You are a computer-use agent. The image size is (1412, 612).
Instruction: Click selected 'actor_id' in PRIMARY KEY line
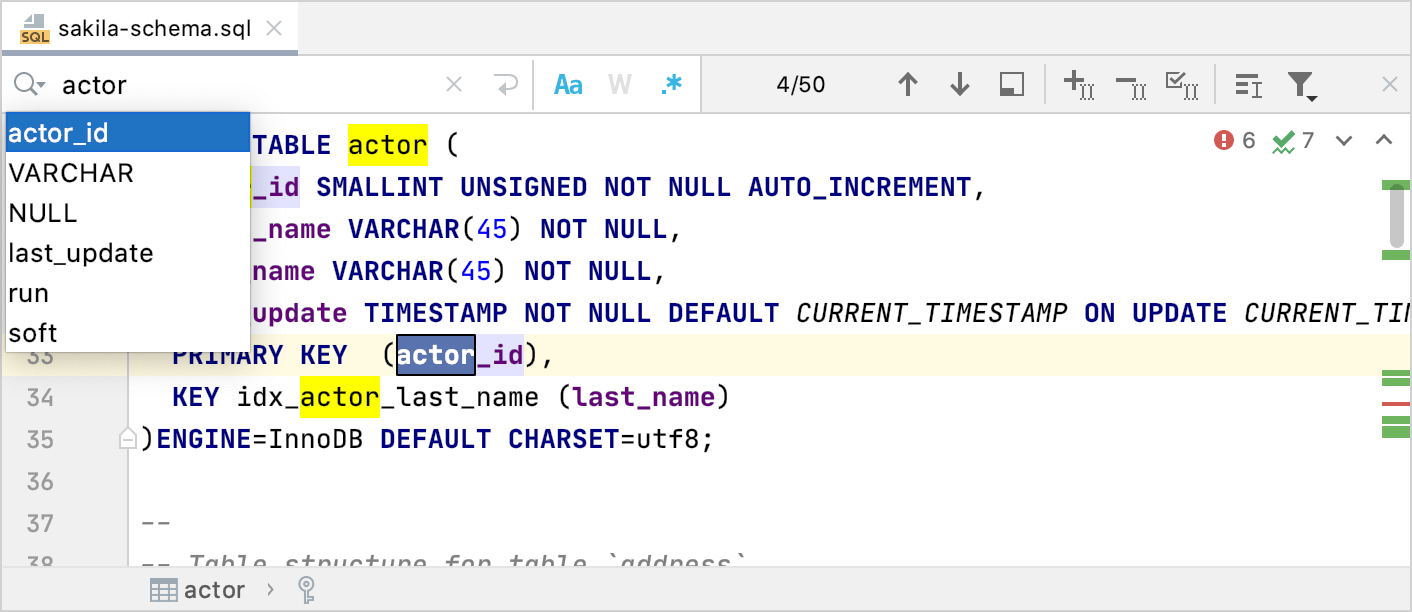460,355
